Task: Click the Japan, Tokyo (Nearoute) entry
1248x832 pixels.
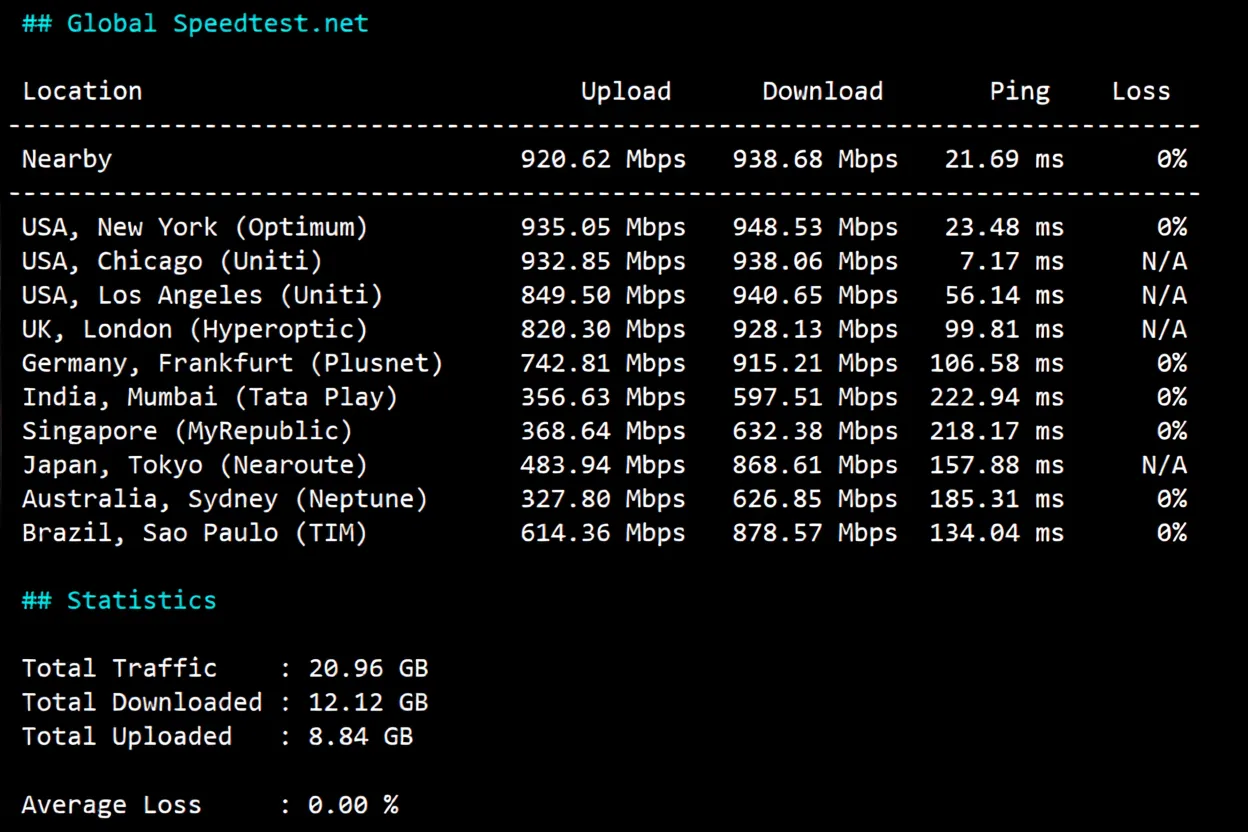Action: click(194, 464)
